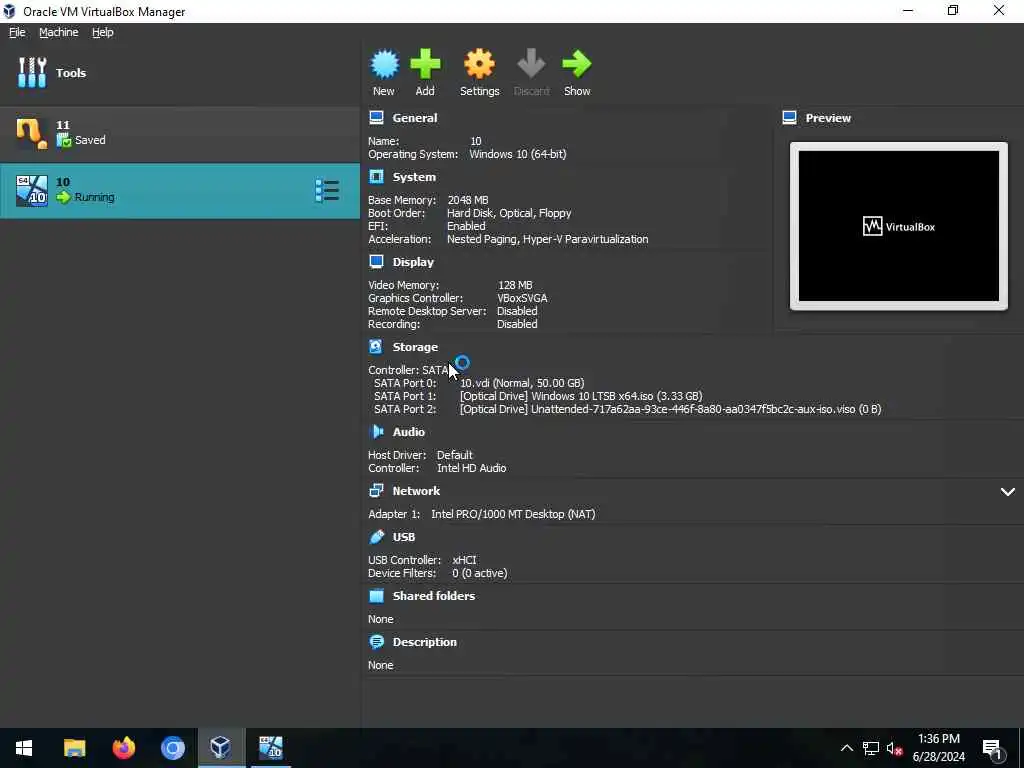The width and height of the screenshot is (1024, 768).
Task: Click the green Add machine icon
Action: click(x=425, y=64)
